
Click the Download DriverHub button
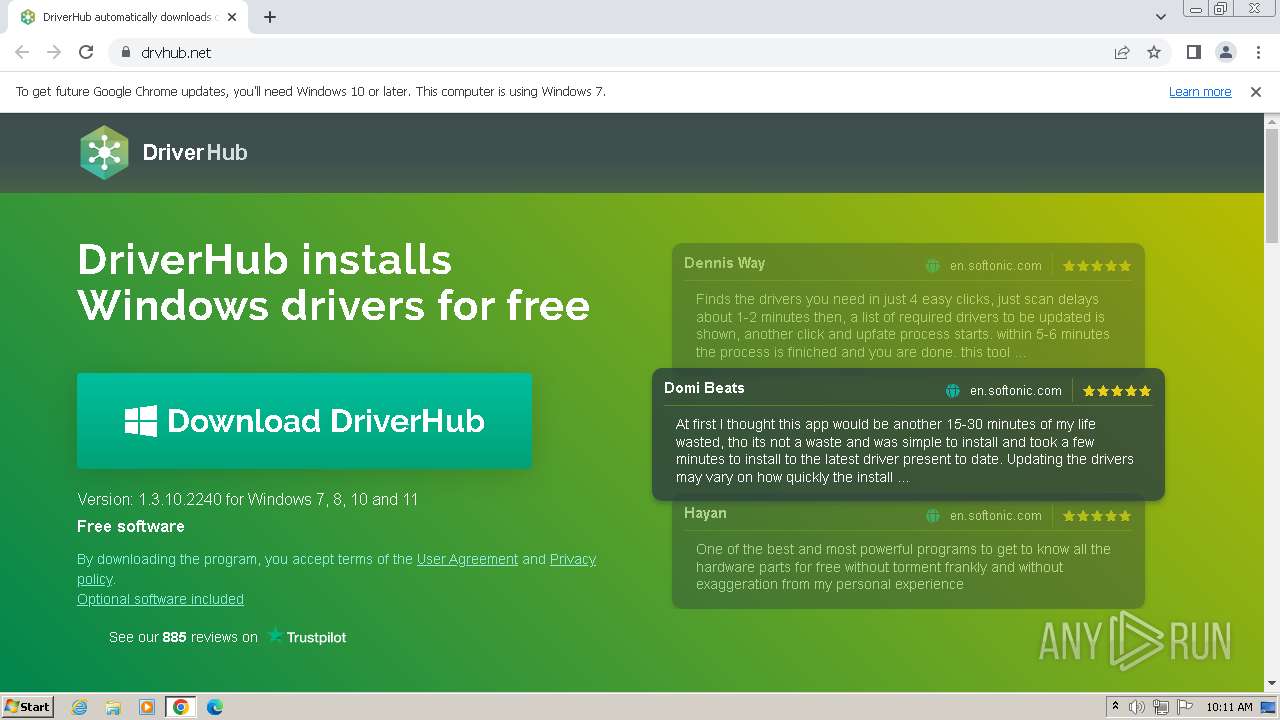305,420
